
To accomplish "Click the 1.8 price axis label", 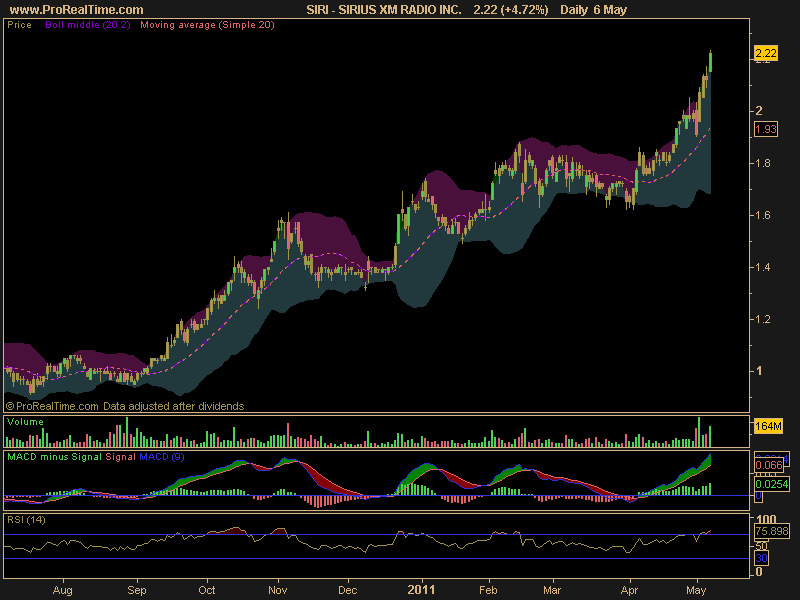I will pyautogui.click(x=763, y=163).
